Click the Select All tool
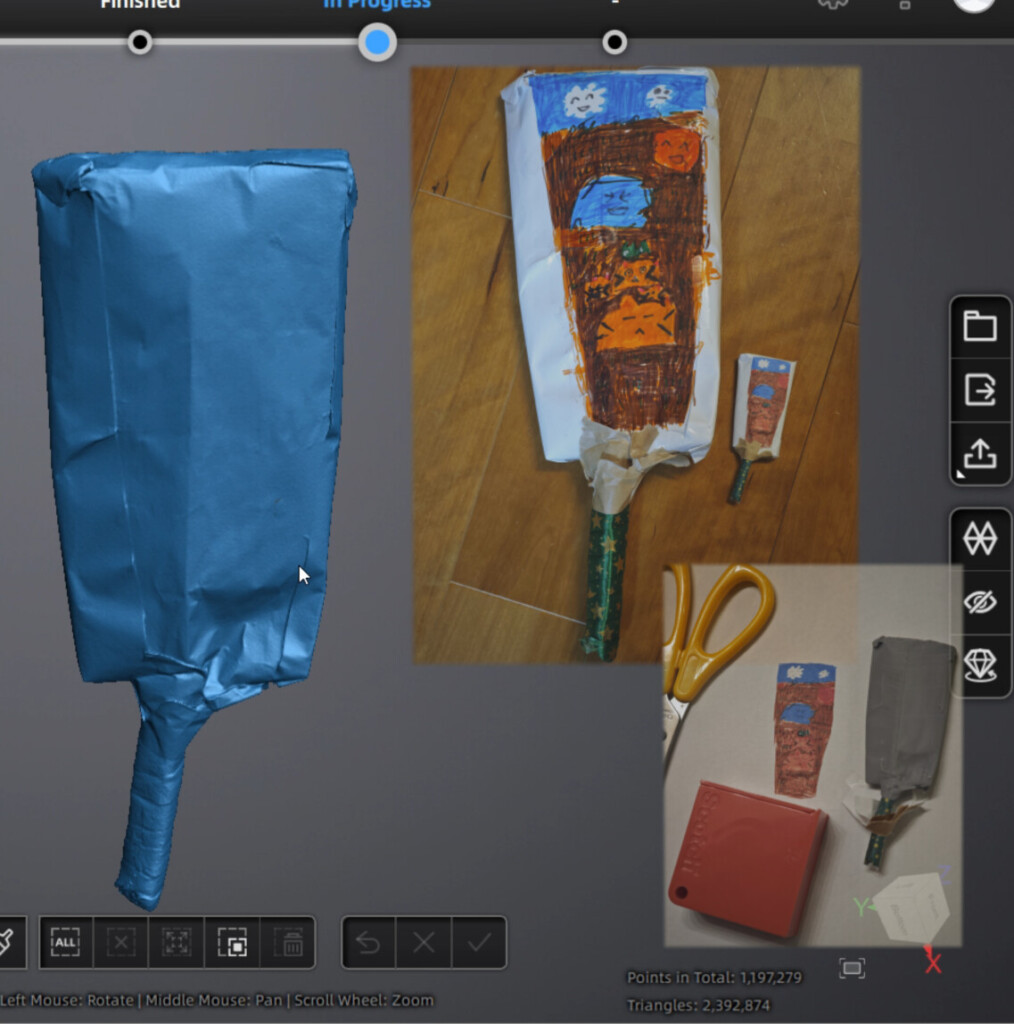This screenshot has height=1024, width=1014. tap(66, 942)
